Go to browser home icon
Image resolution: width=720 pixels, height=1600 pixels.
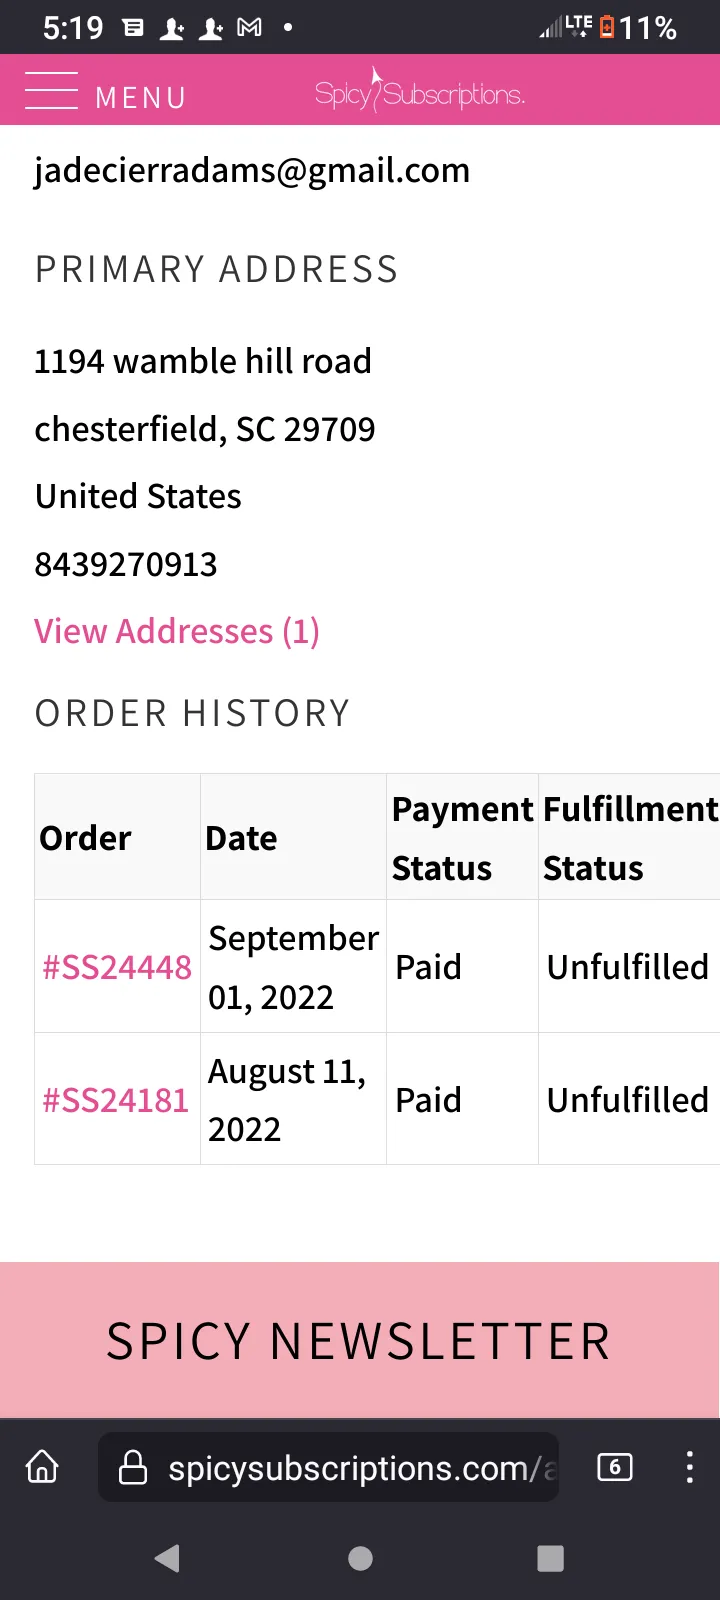click(x=42, y=1467)
